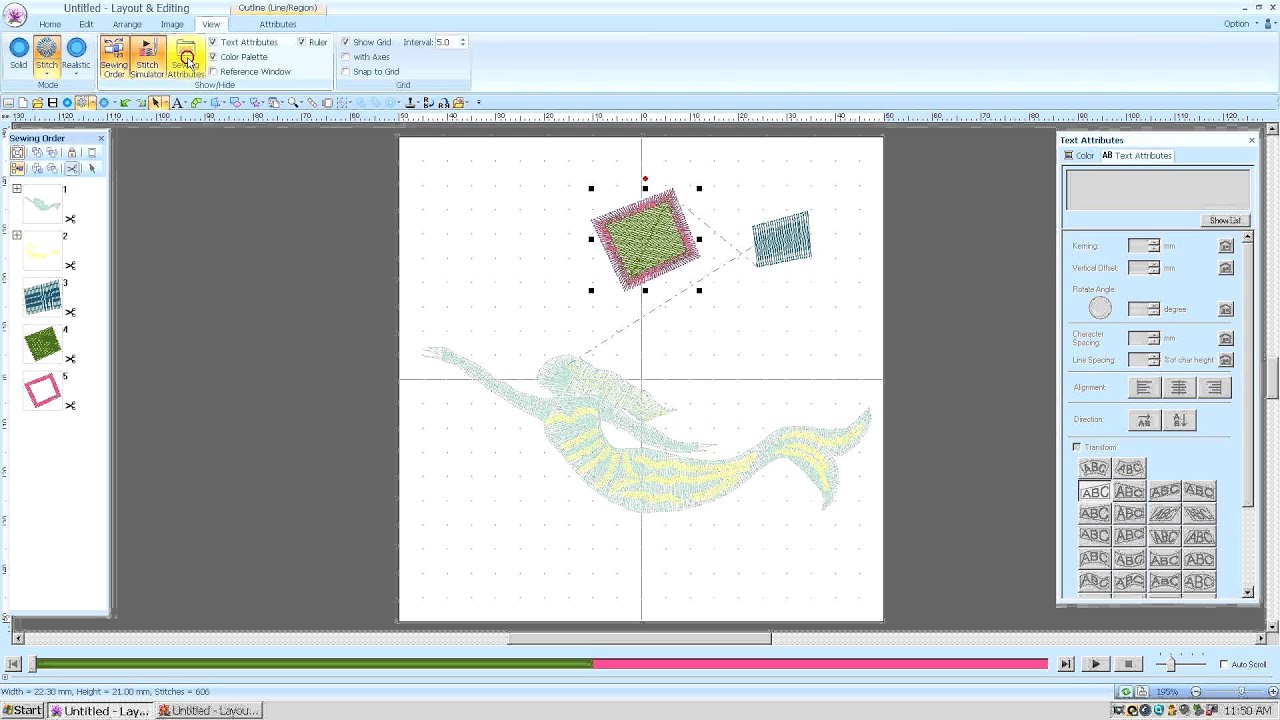Expand sewing order item 1
Viewport: 1280px width, 720px height.
click(x=17, y=188)
